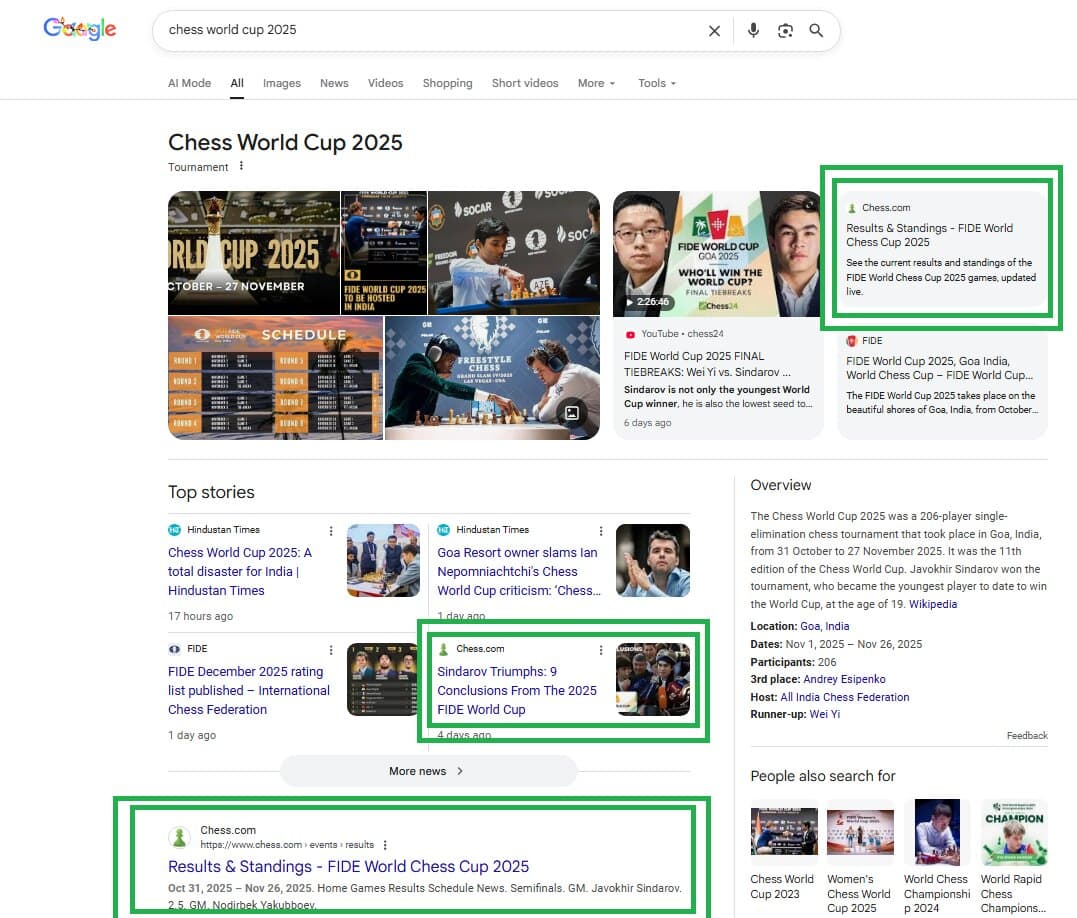Switch to AI Mode tab
Image resolution: width=1077 pixels, height=918 pixels.
190,83
